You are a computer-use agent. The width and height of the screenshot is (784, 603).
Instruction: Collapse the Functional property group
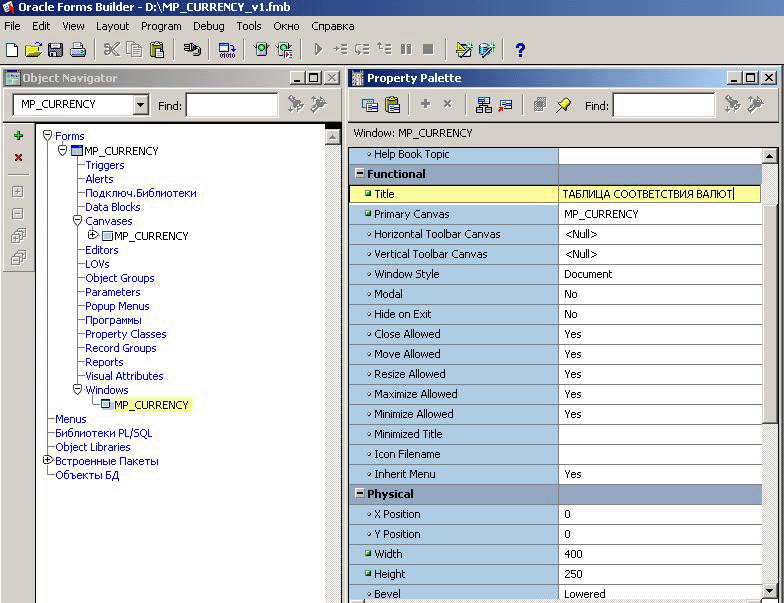tap(360, 174)
